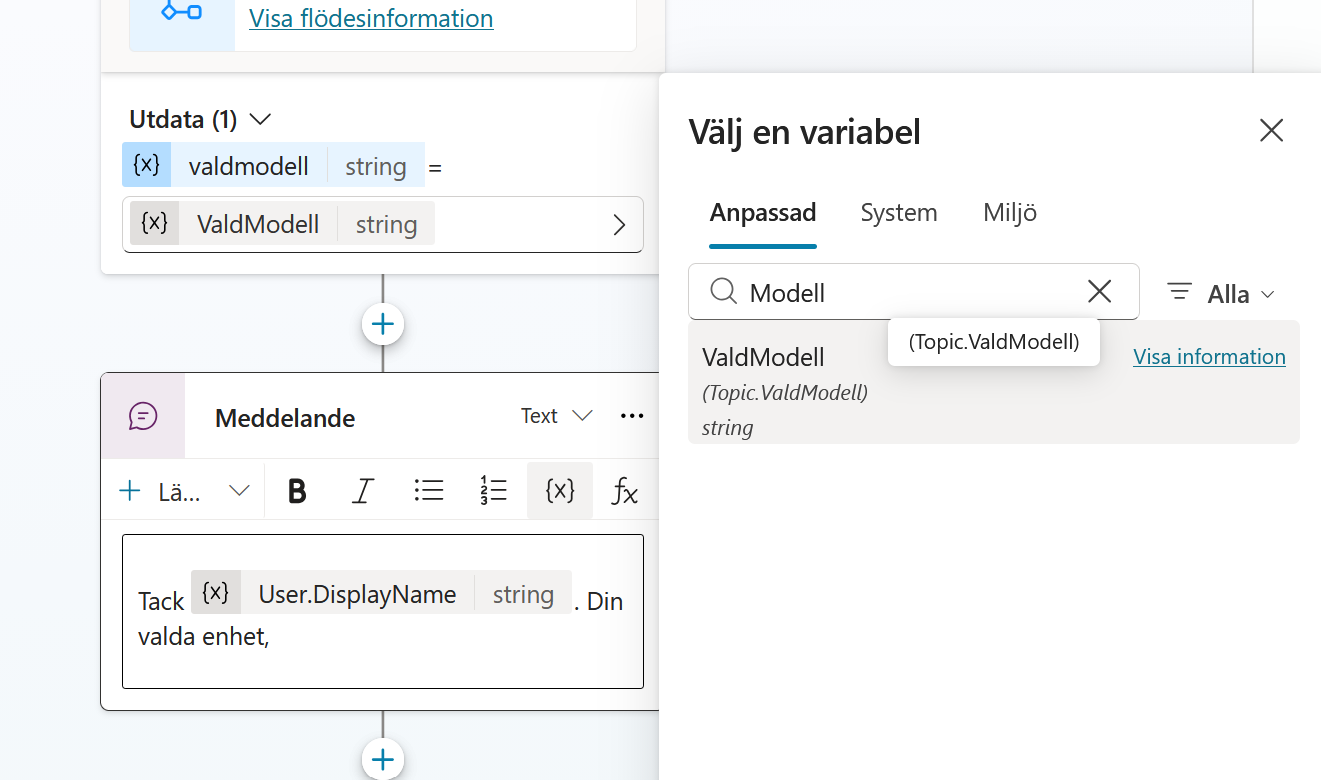Open the Visa flödesinformation link

click(x=371, y=18)
